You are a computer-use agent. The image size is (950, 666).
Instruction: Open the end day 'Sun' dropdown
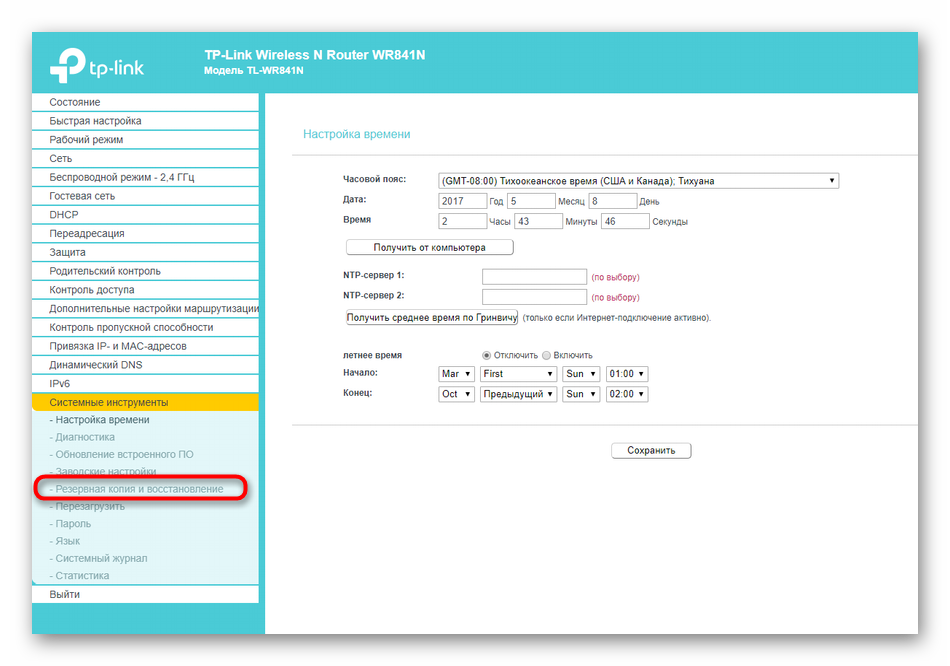pyautogui.click(x=580, y=394)
